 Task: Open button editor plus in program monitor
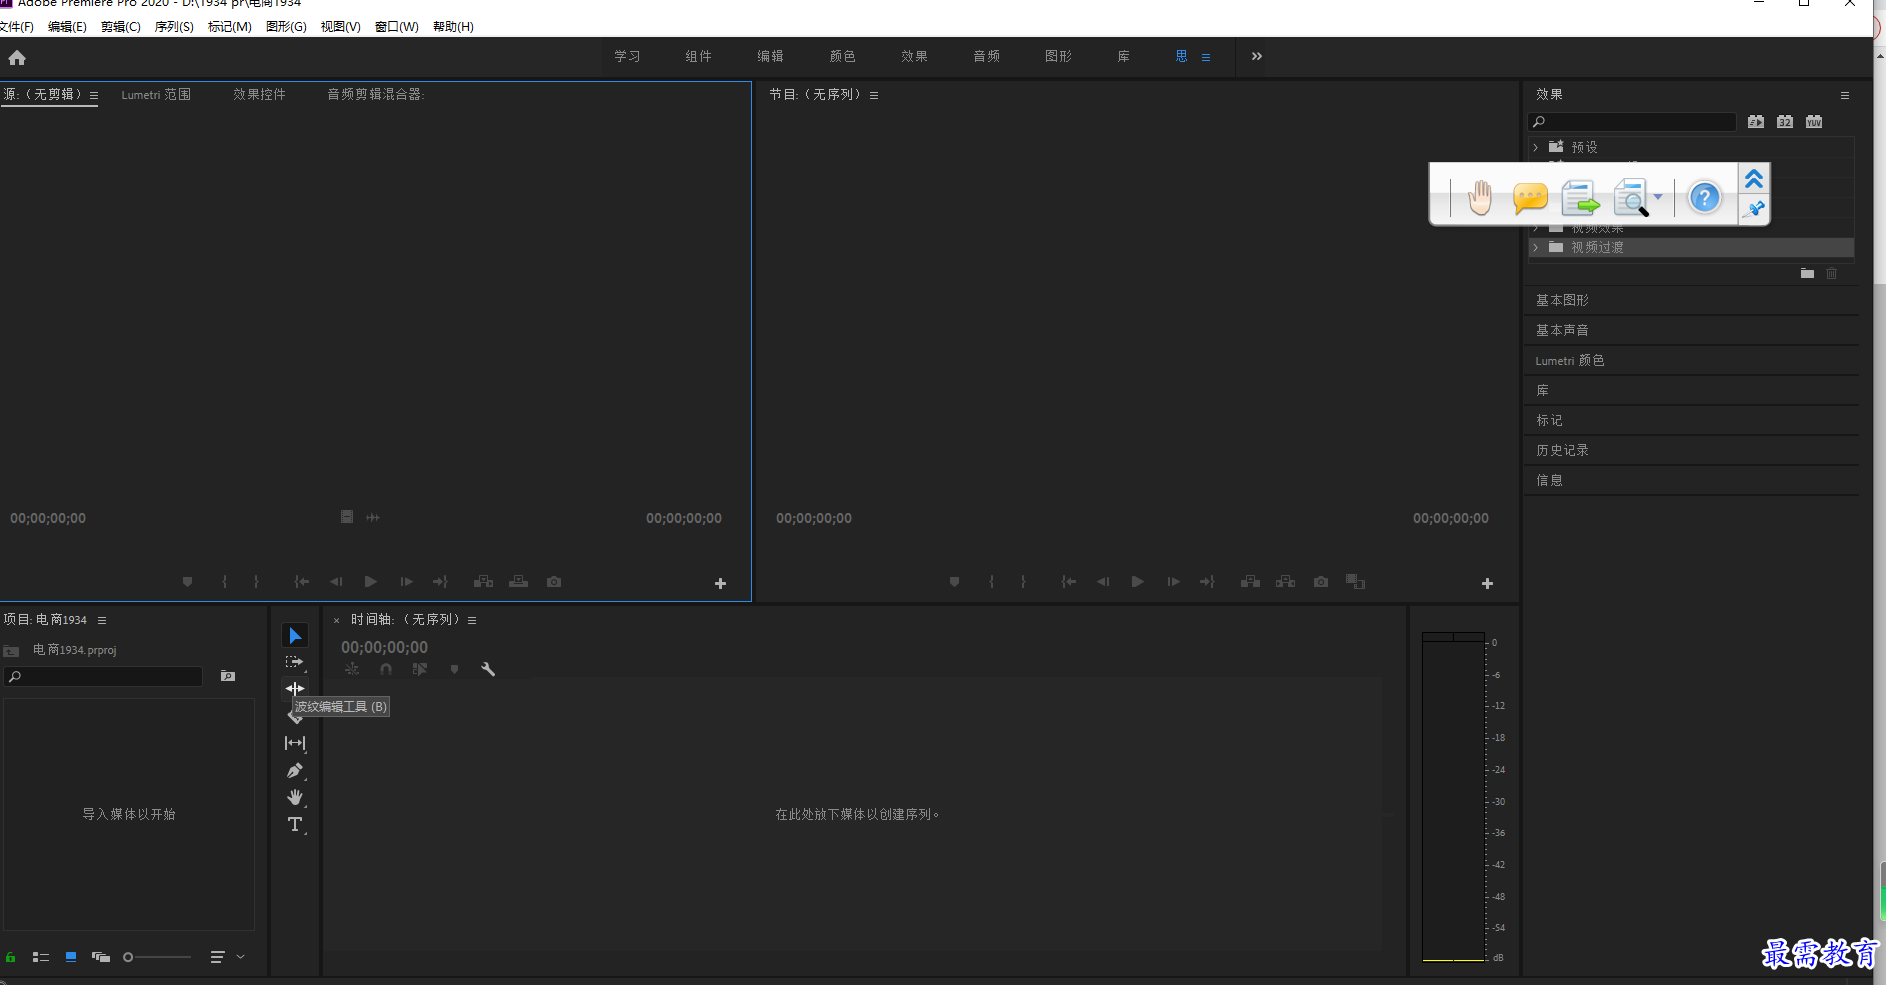pos(1487,584)
